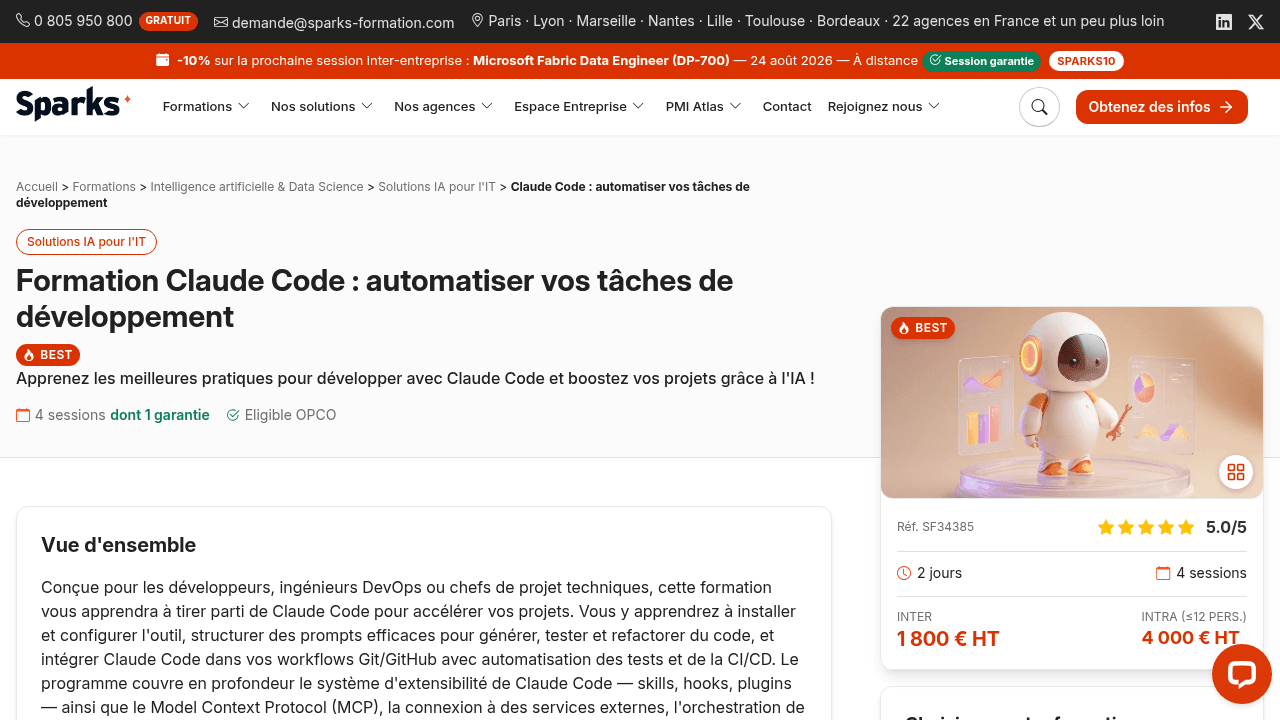Email demande@sparks-formation.com
The width and height of the screenshot is (1280, 720).
point(343,22)
